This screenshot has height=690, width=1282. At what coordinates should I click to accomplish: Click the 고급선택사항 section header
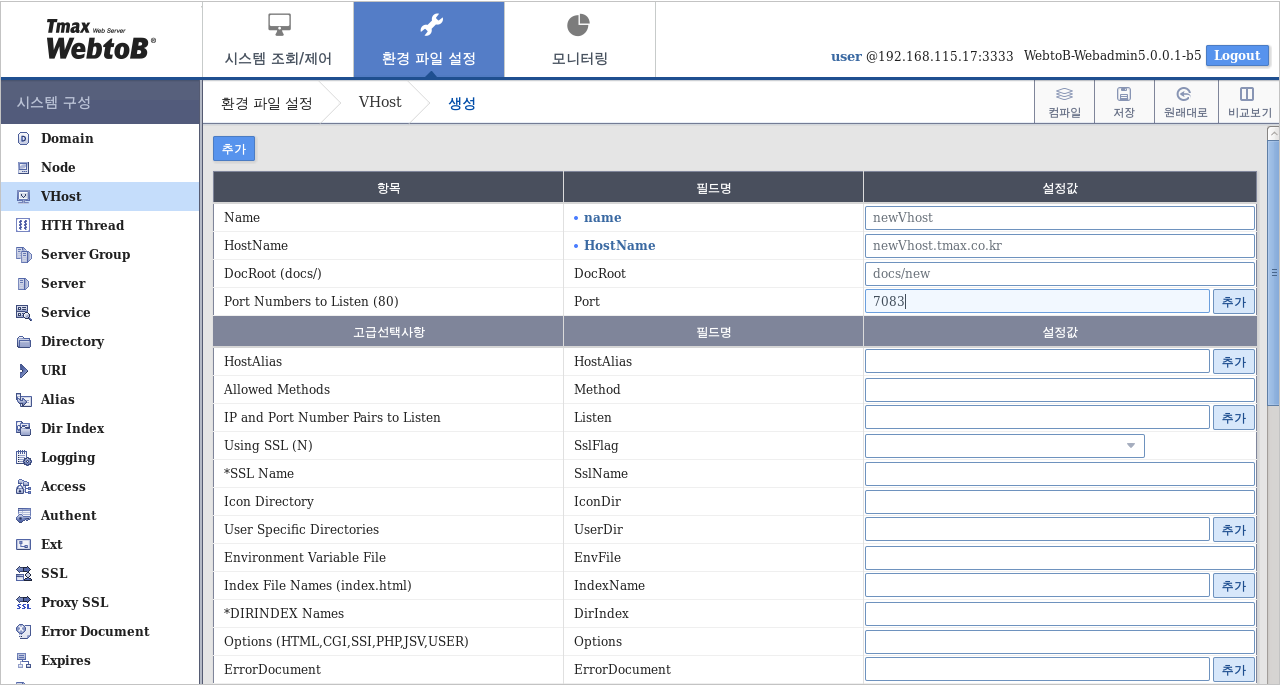[x=388, y=332]
